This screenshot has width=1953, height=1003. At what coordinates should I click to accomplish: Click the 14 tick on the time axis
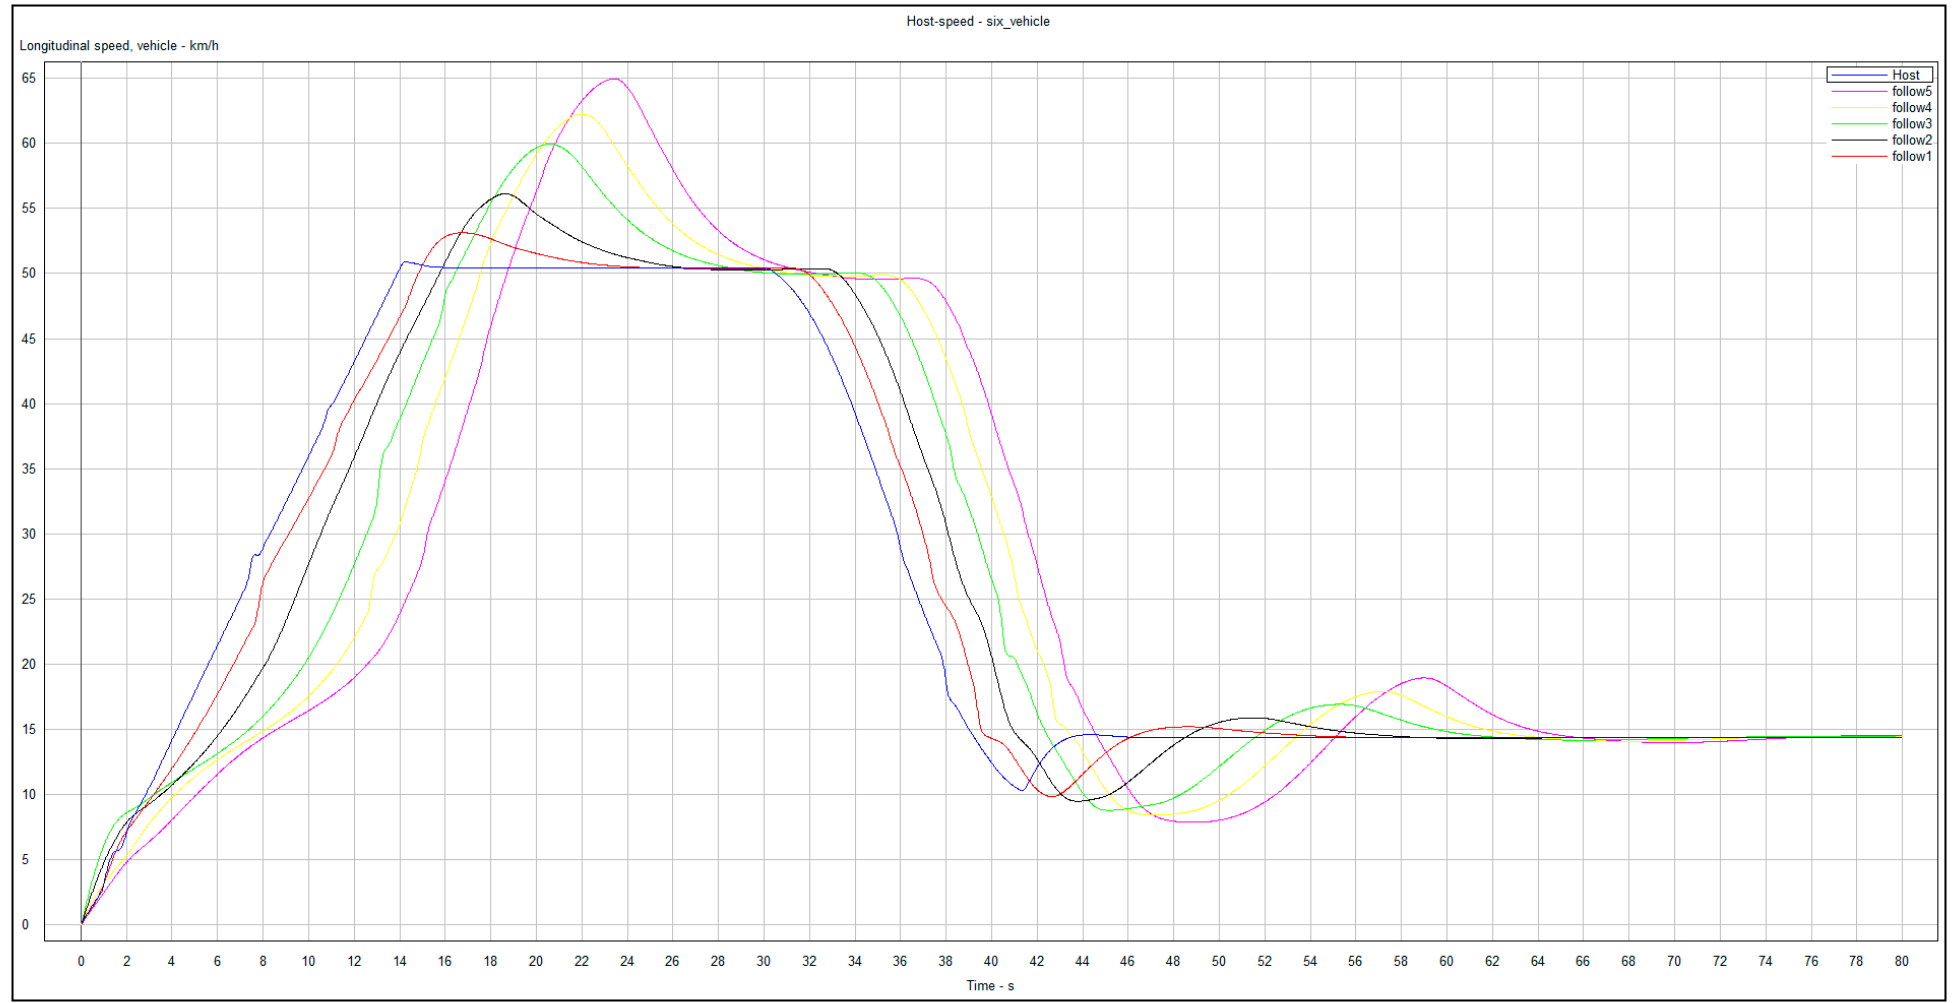[x=399, y=961]
